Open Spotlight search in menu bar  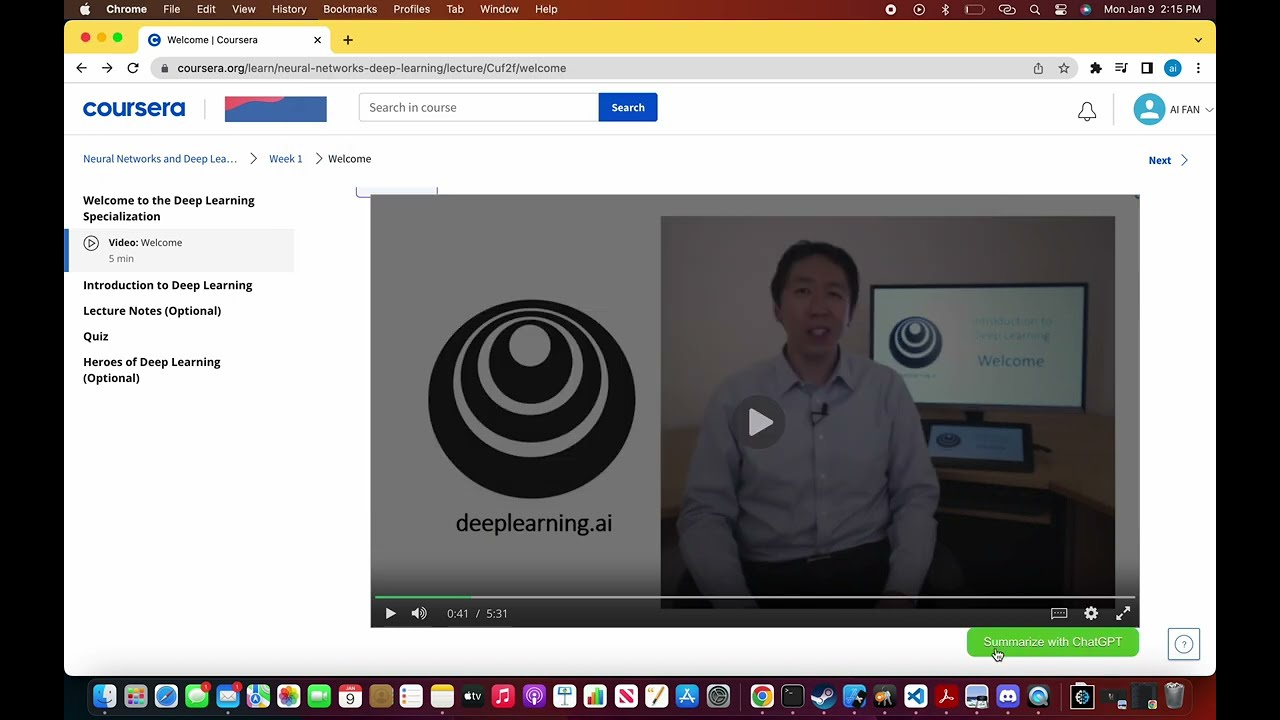coord(1035,9)
